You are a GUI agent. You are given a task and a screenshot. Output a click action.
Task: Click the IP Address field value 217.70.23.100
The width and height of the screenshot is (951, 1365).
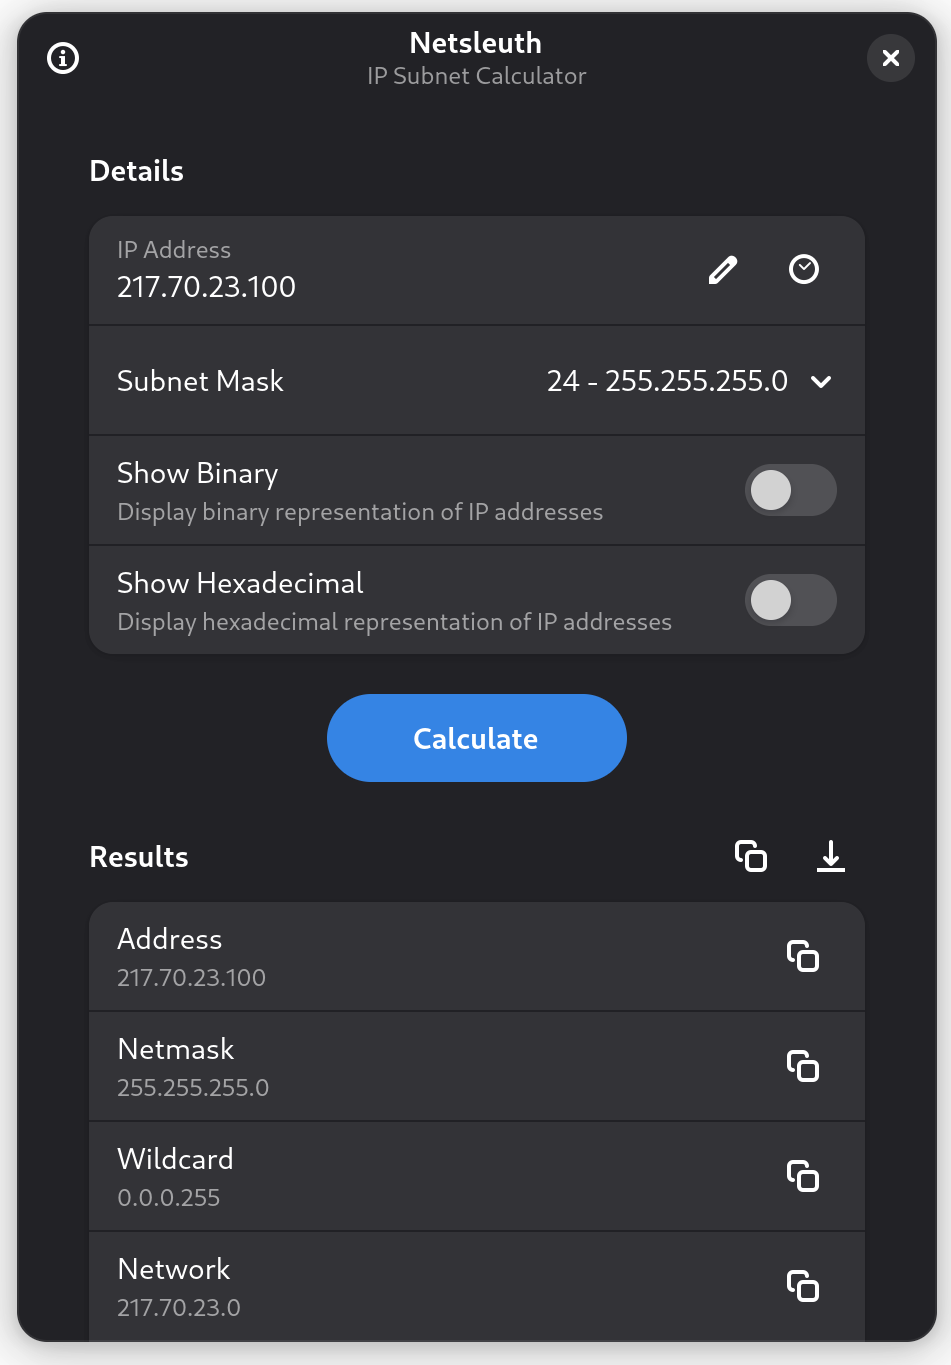pyautogui.click(x=207, y=287)
